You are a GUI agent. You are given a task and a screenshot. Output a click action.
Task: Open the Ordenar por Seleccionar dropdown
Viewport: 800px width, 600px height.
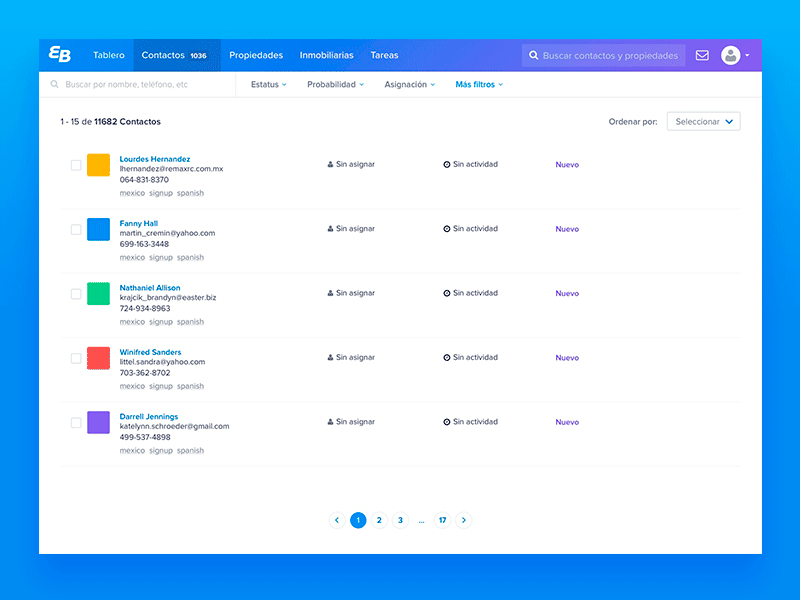coord(703,122)
